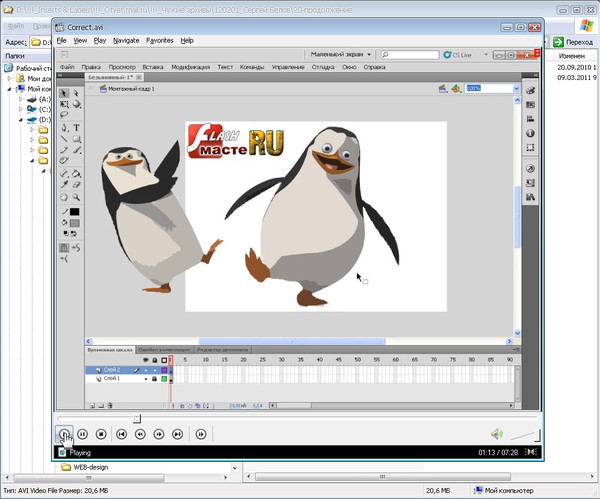Screen dimensions: 600x499
Task: Select the Deco tool
Action: tap(64, 161)
